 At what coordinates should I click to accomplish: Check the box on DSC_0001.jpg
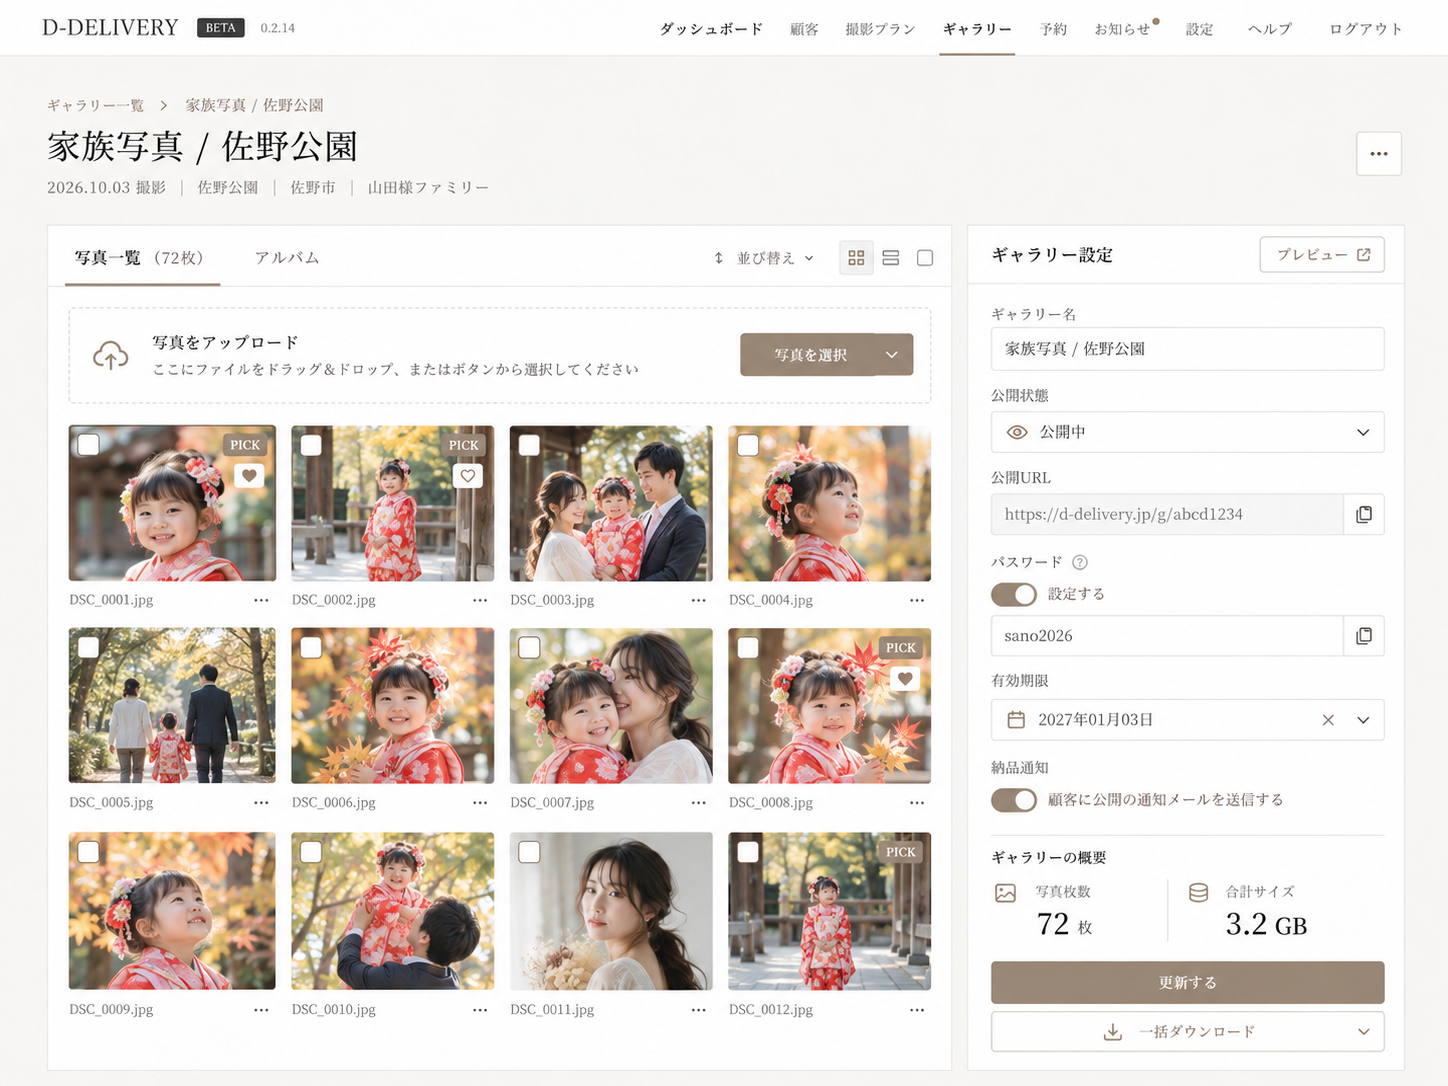click(89, 445)
